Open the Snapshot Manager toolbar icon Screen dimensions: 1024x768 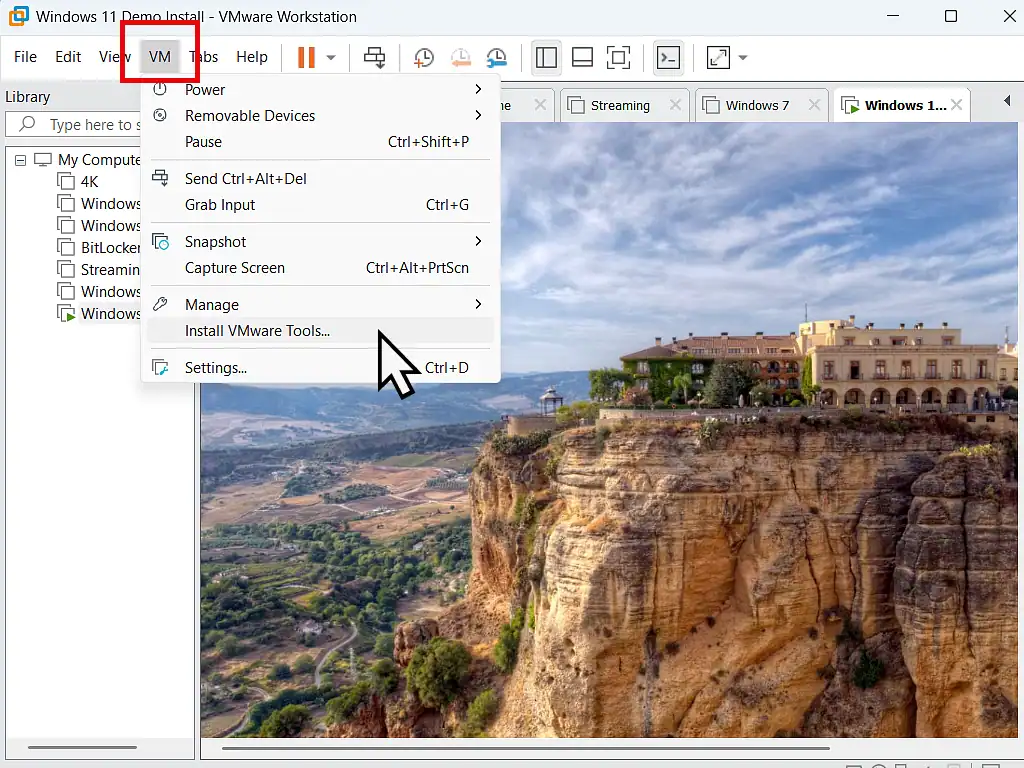pyautogui.click(x=497, y=58)
